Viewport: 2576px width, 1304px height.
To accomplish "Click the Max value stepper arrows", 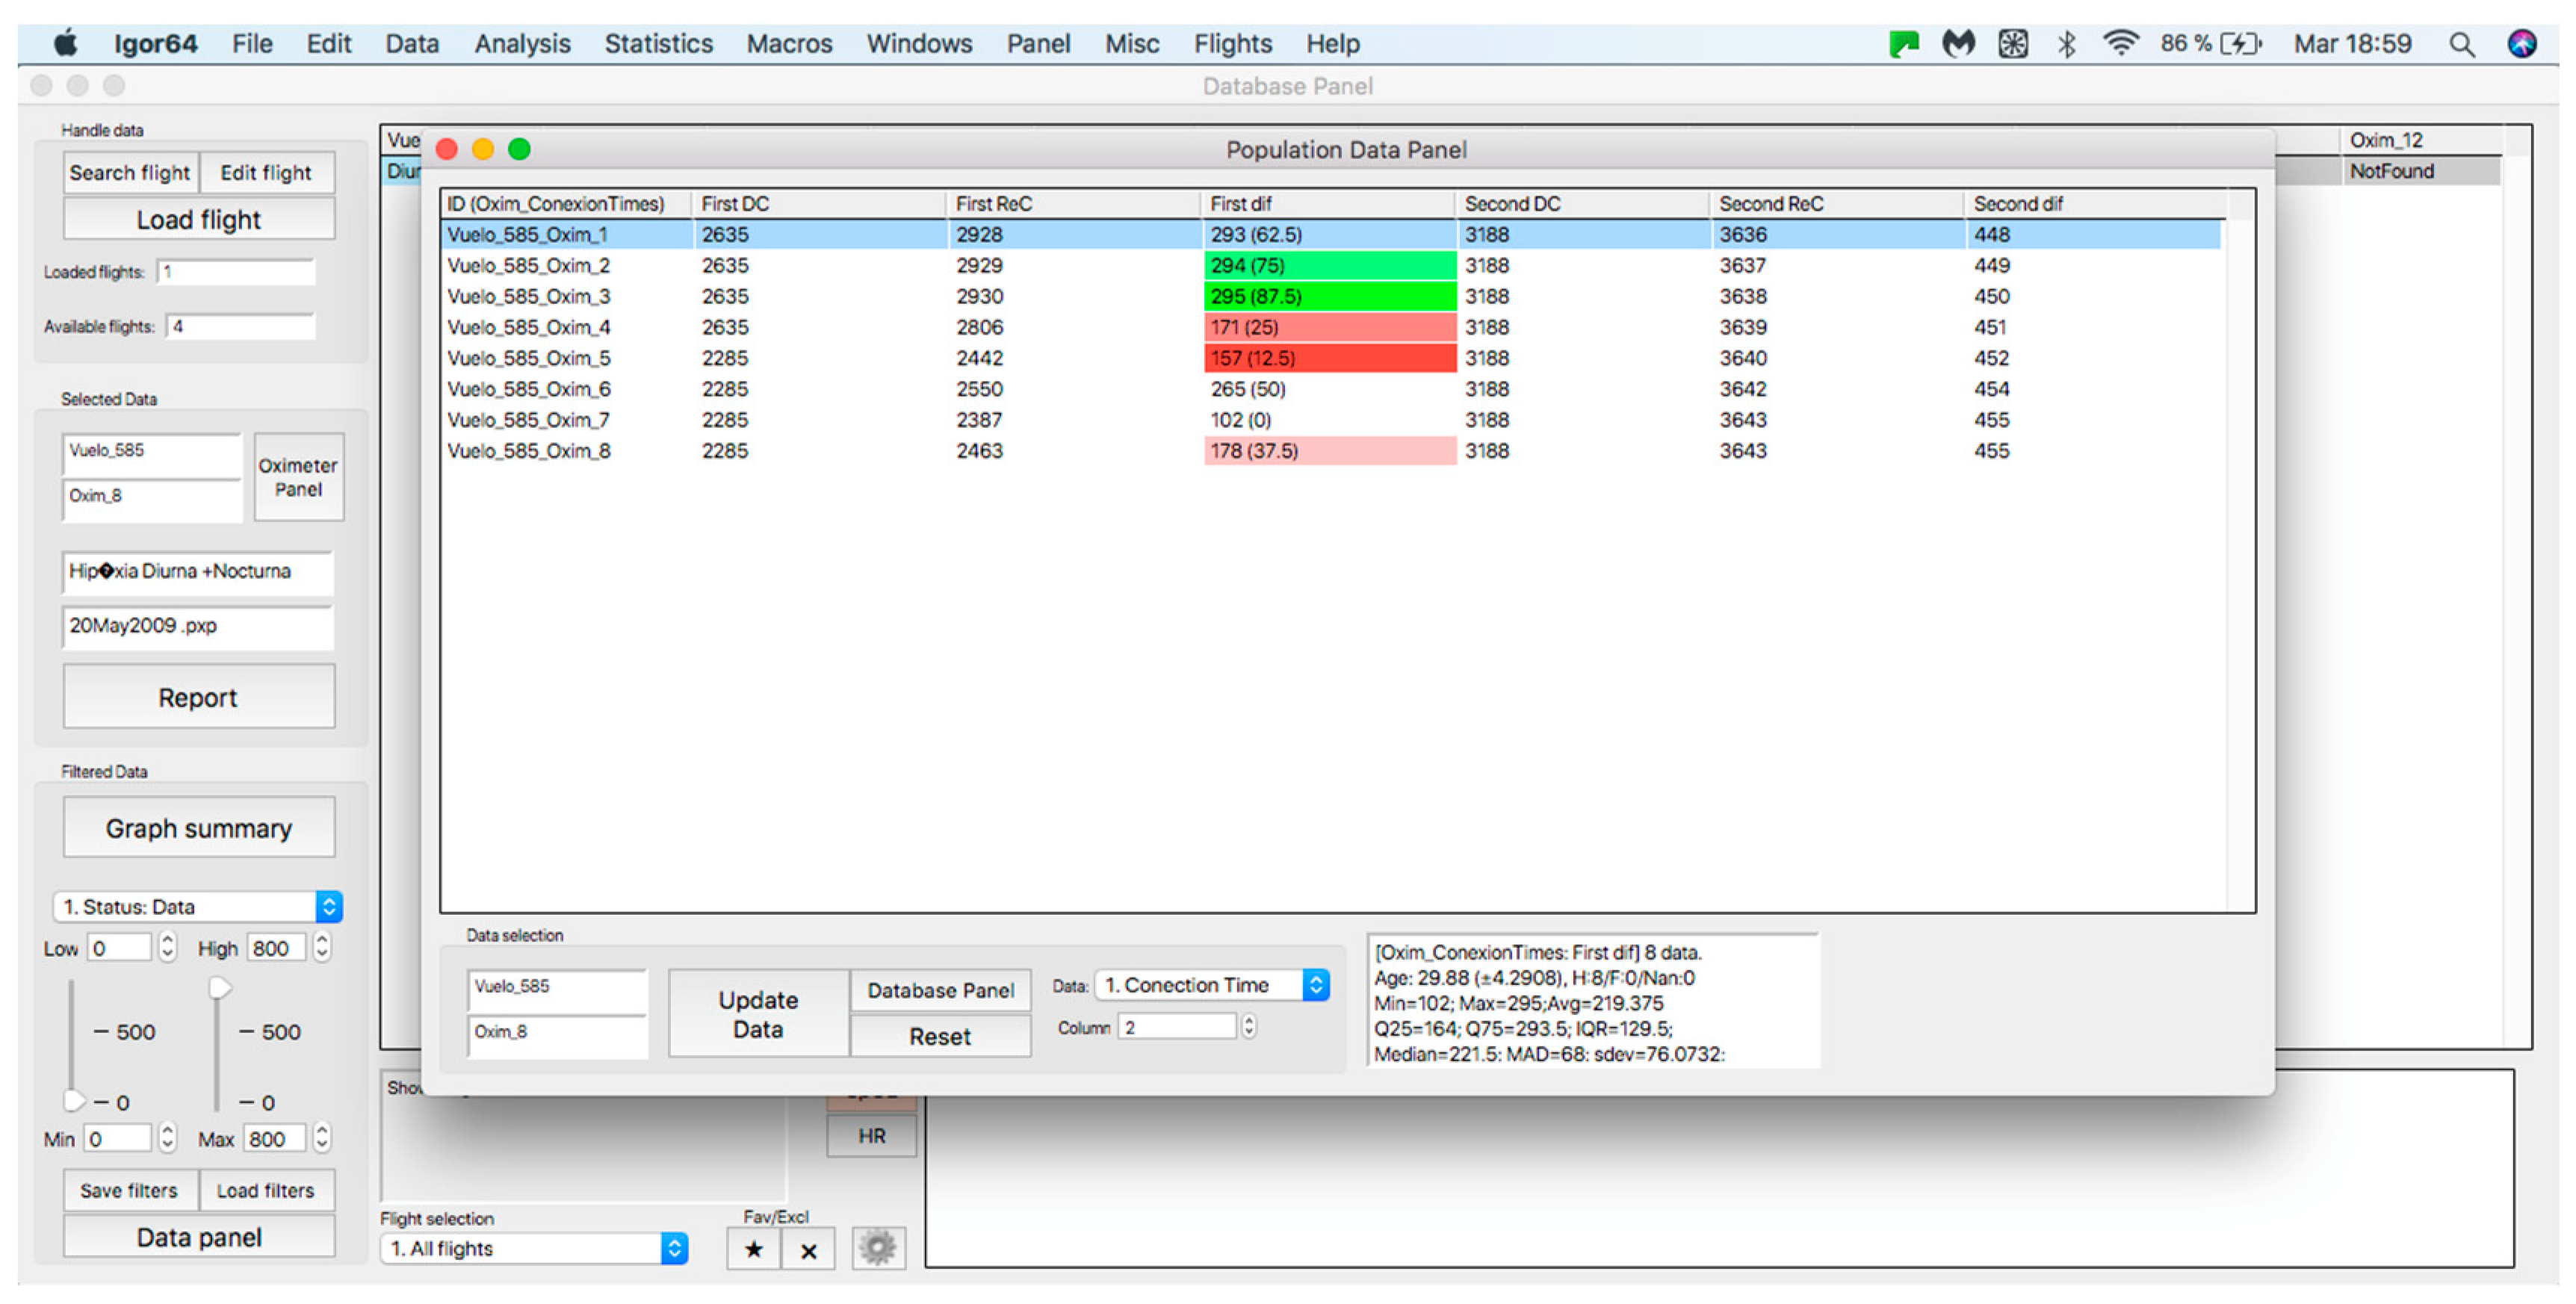I will pos(322,1138).
